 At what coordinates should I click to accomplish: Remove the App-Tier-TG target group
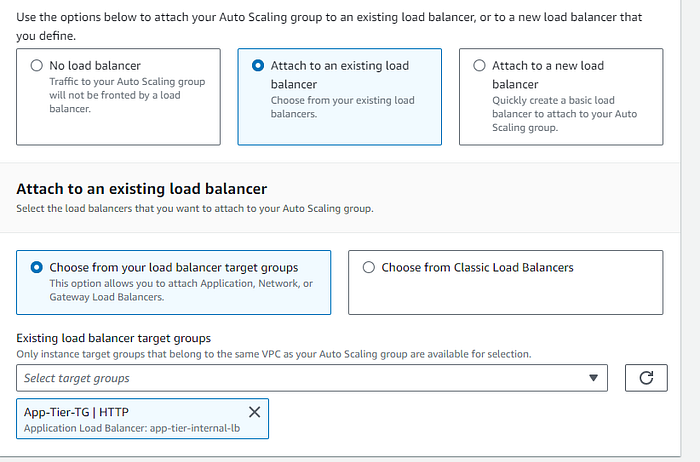[254, 412]
